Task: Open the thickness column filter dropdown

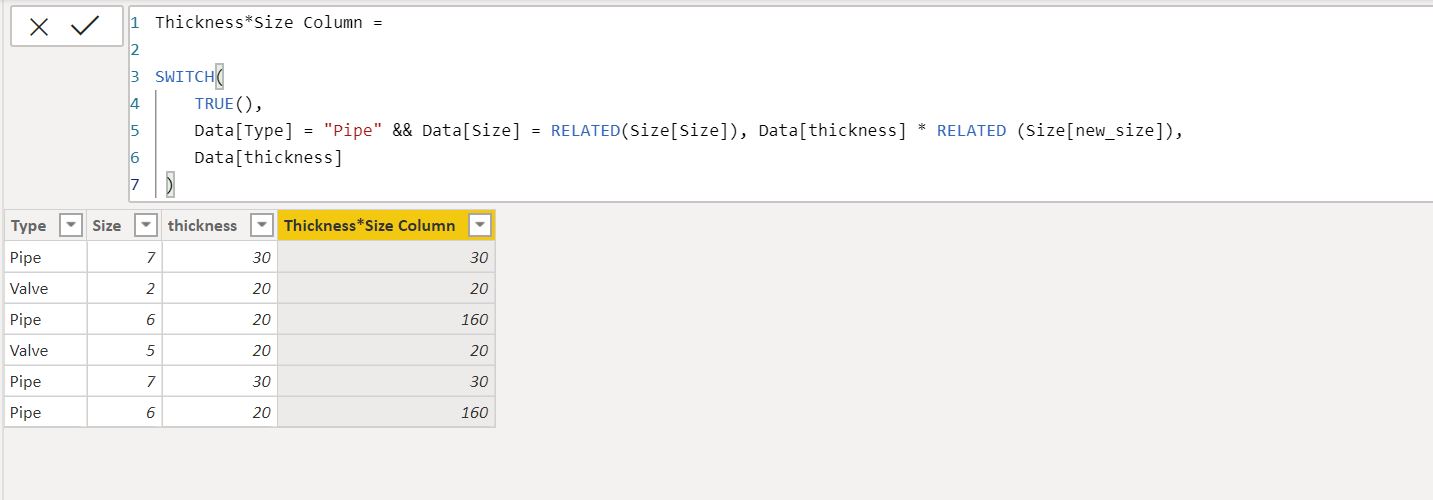Action: tap(261, 226)
